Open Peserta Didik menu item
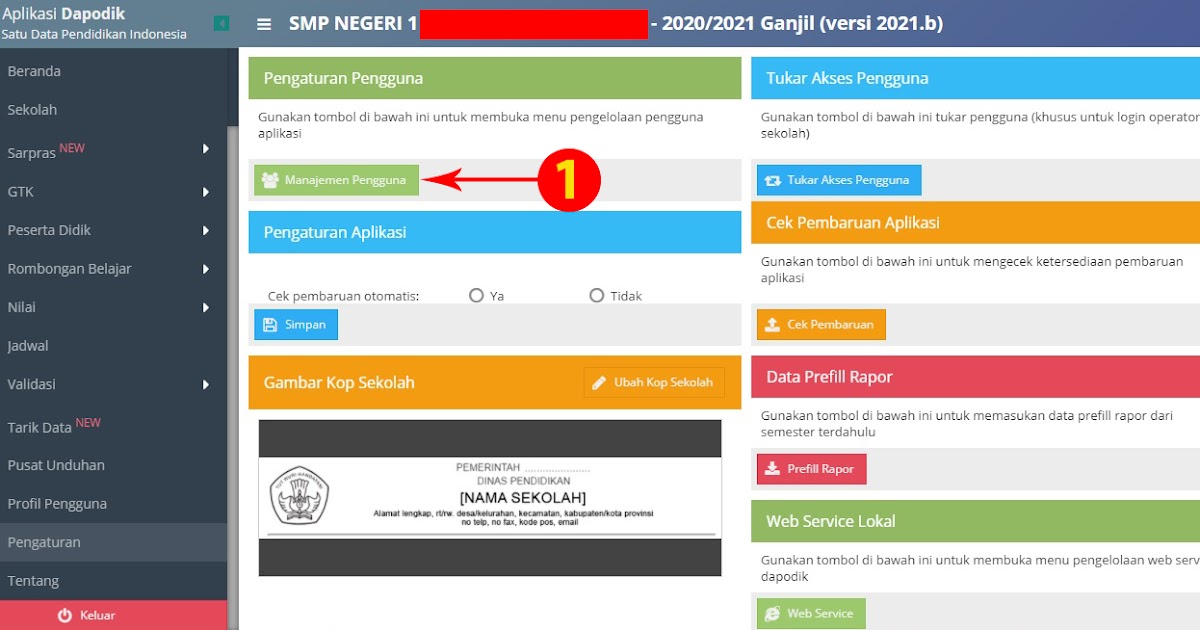Image resolution: width=1200 pixels, height=630 pixels. [x=113, y=230]
